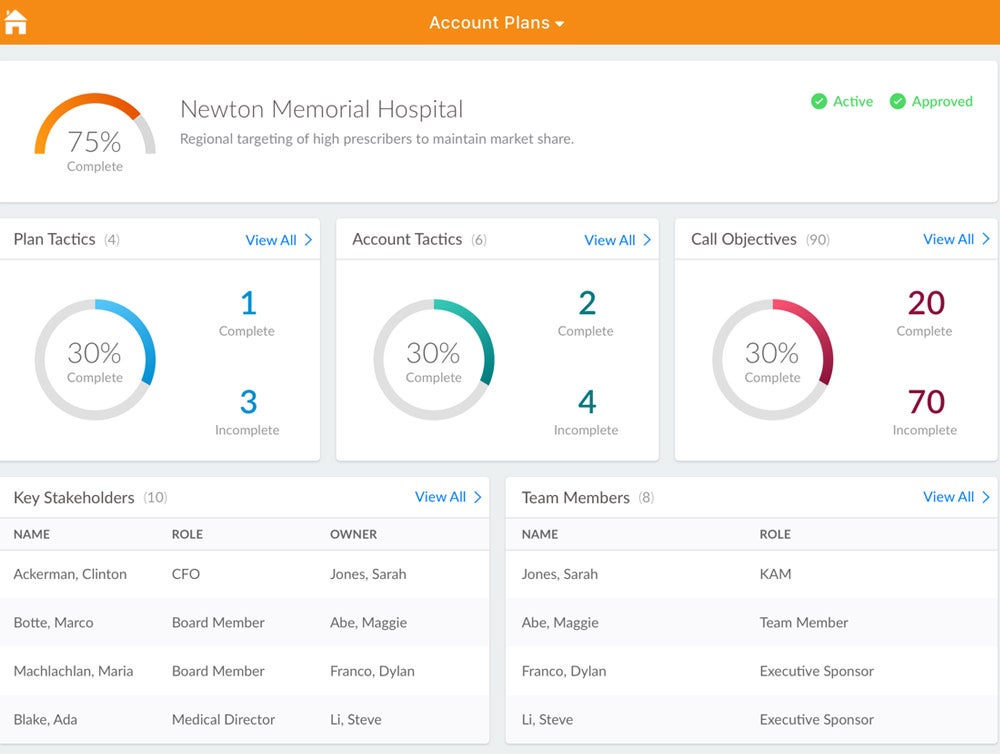Click the Home icon in the header
Screen dimensions: 1000x754
point(16,22)
